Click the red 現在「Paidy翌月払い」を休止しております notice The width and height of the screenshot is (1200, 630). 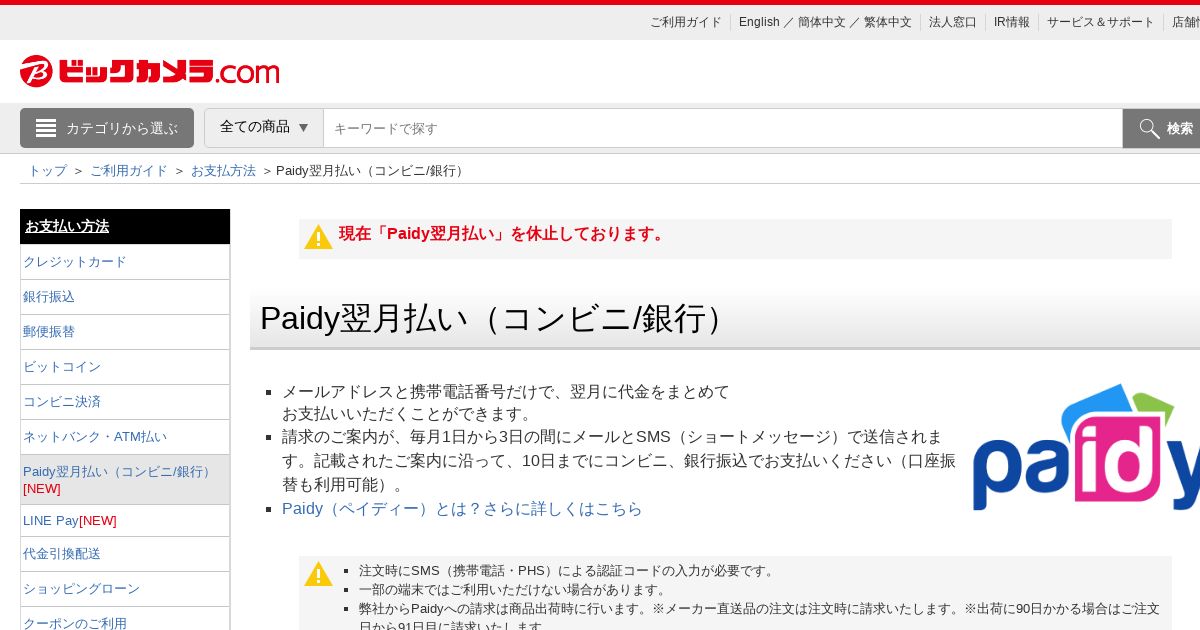tap(503, 234)
